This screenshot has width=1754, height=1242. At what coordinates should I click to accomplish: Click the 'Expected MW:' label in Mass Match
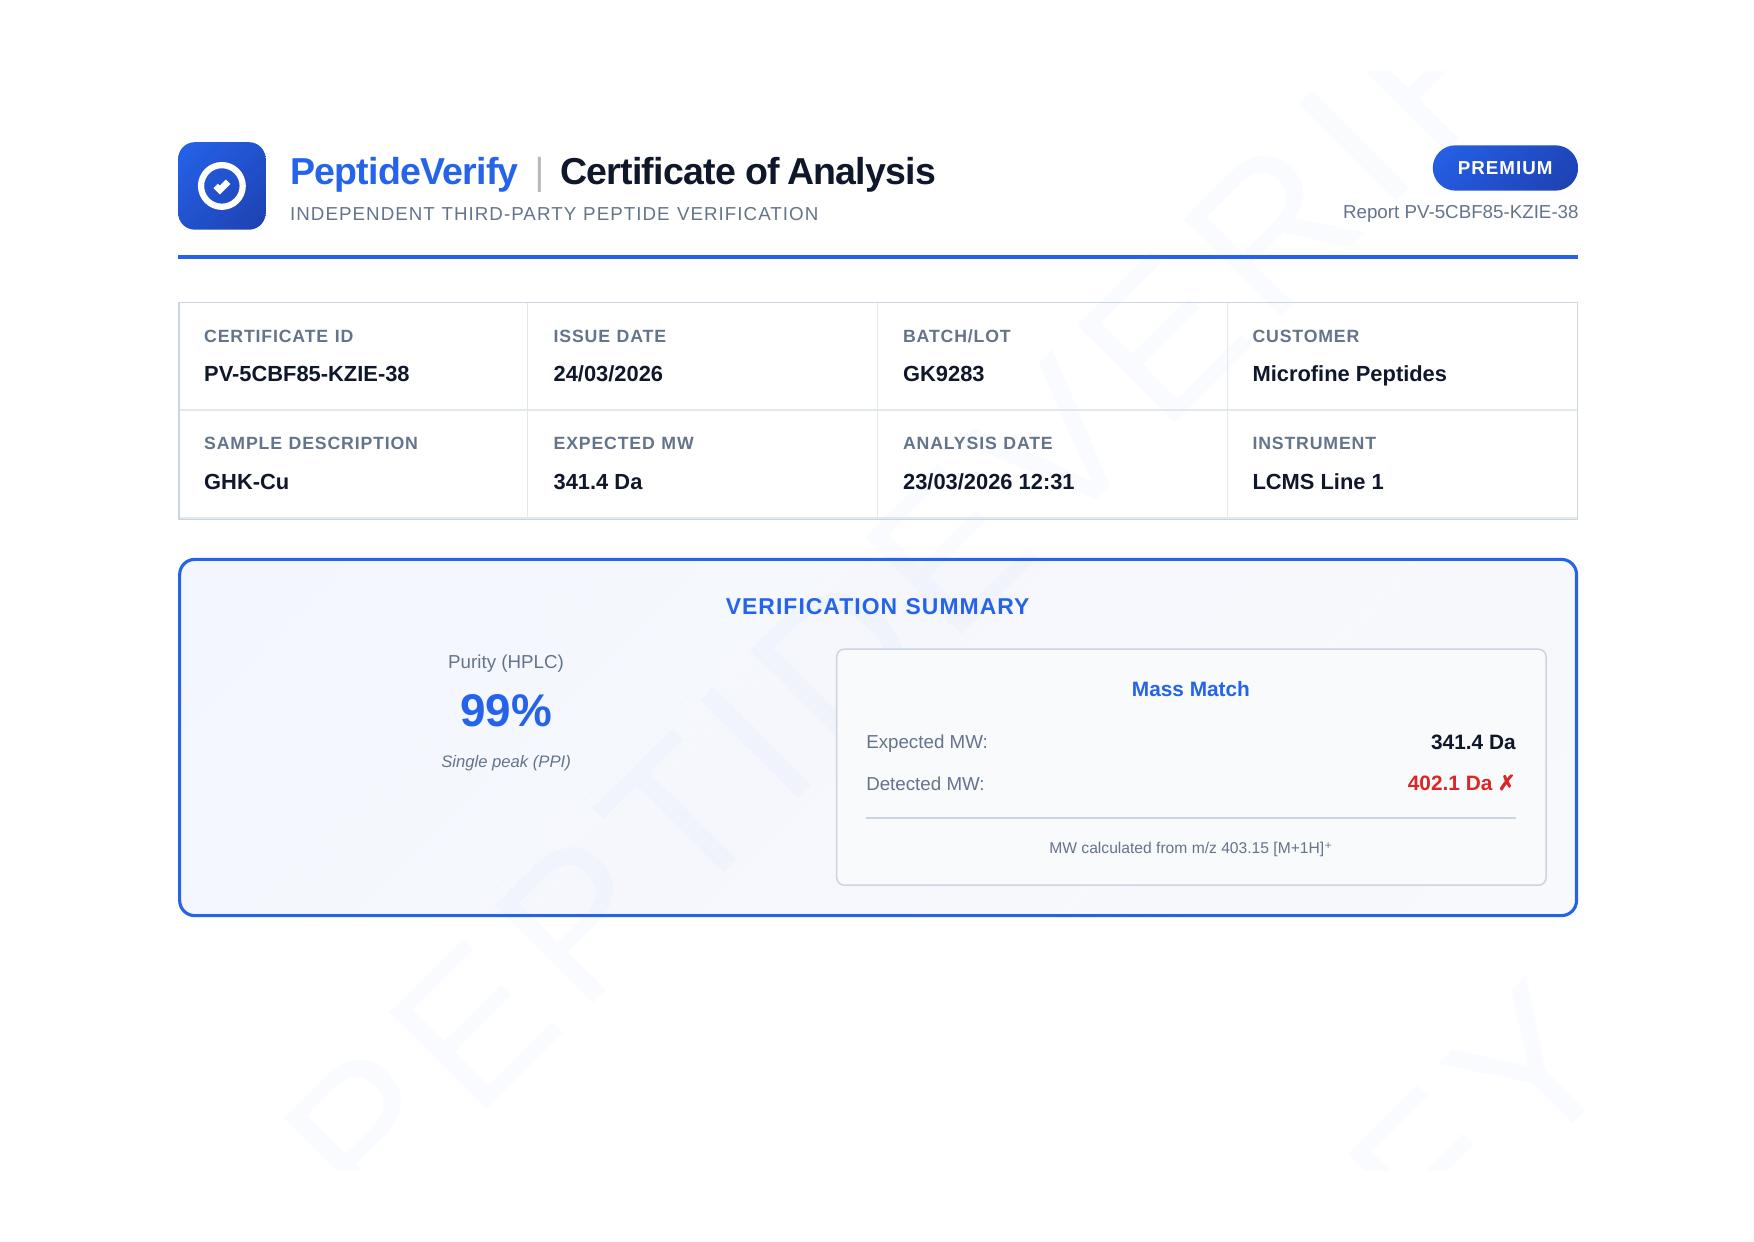pyautogui.click(x=927, y=742)
